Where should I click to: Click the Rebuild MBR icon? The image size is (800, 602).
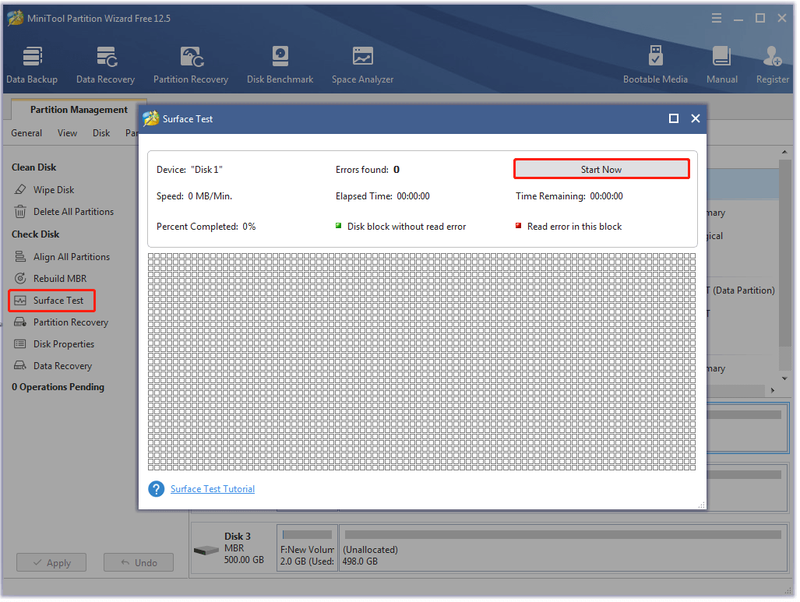20,278
